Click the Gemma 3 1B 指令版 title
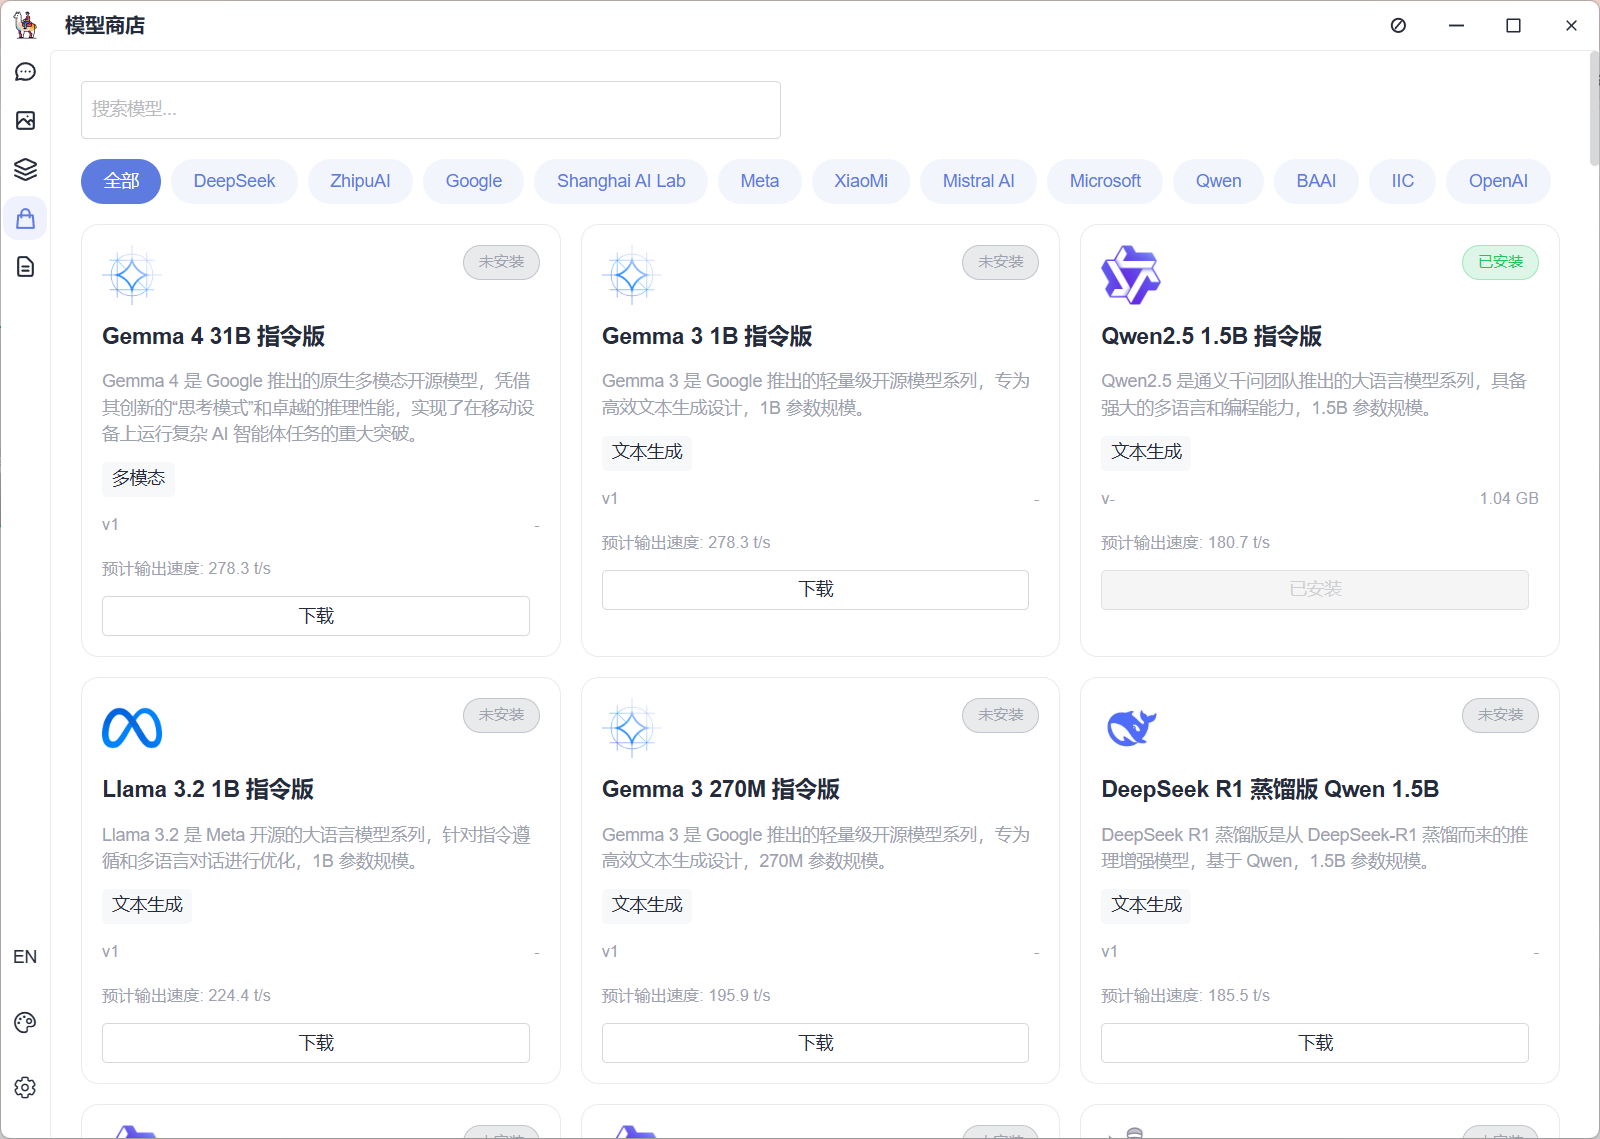 pyautogui.click(x=707, y=337)
